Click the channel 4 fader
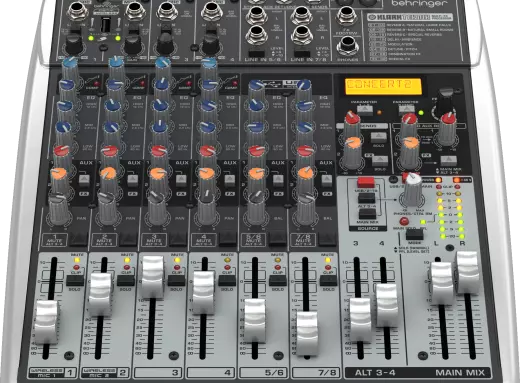Screen dimensions: 520x383 point(204,292)
